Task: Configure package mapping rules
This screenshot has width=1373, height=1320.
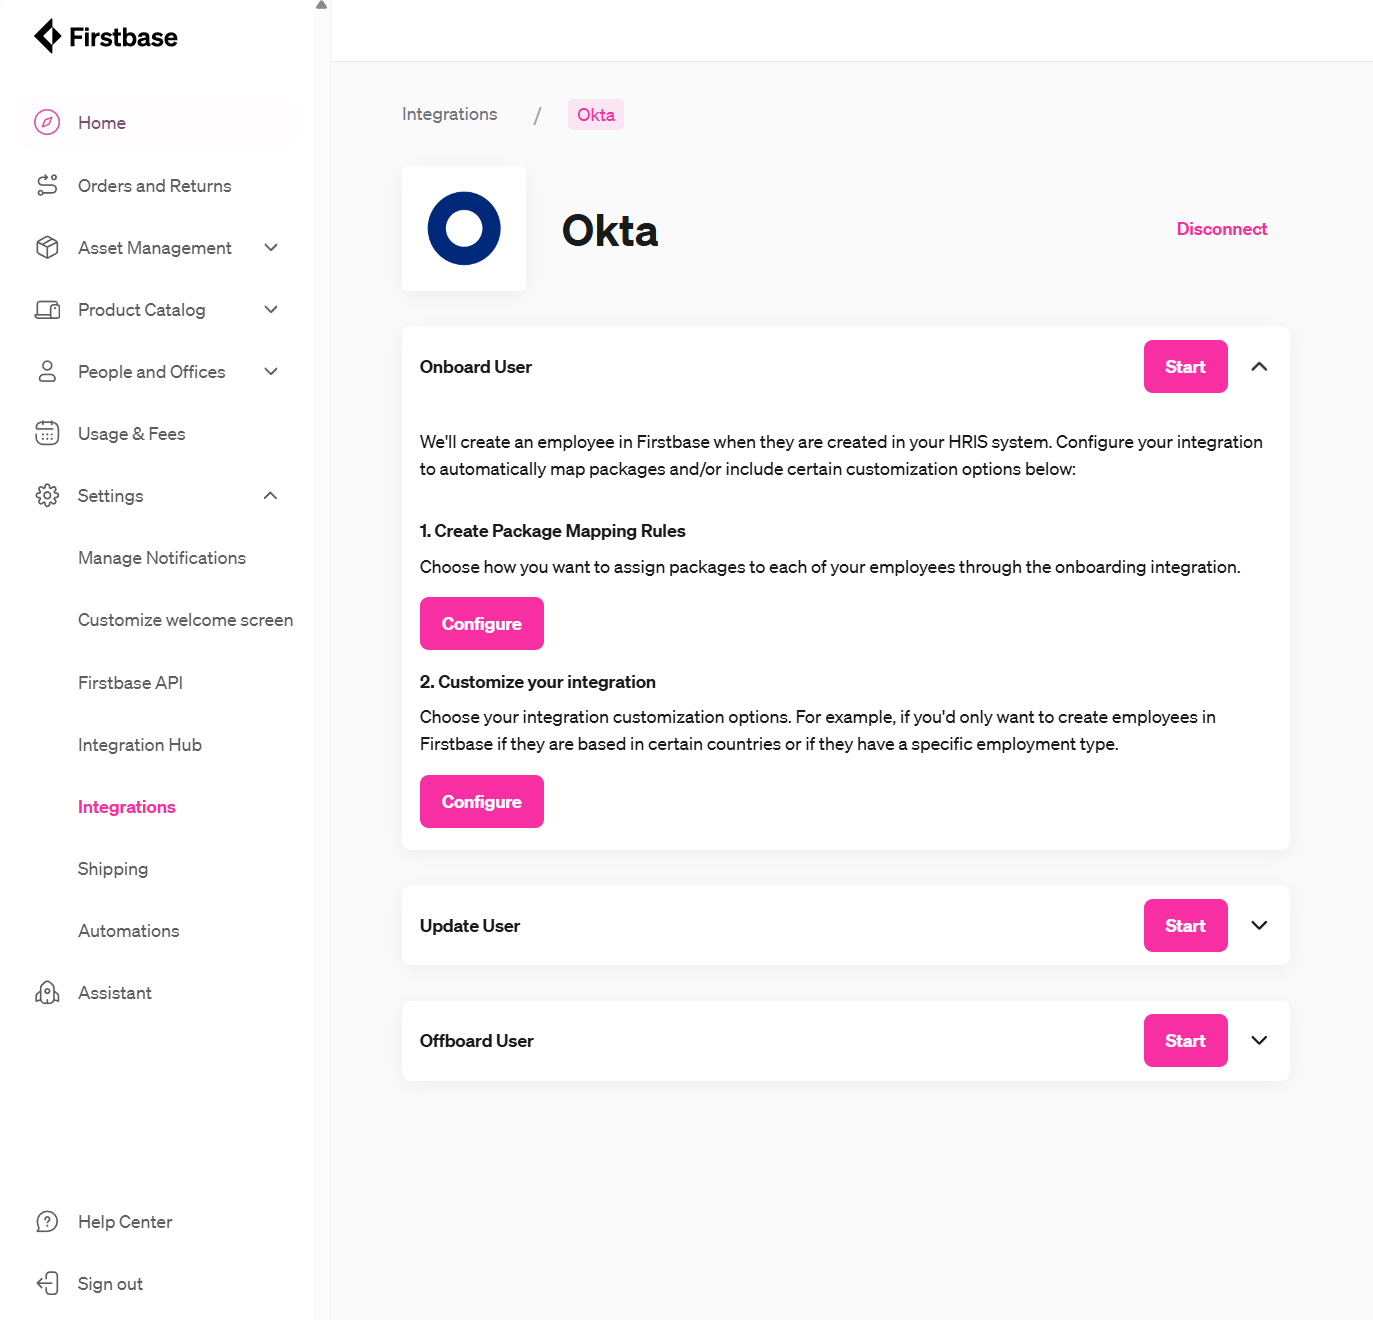Action: 481,623
